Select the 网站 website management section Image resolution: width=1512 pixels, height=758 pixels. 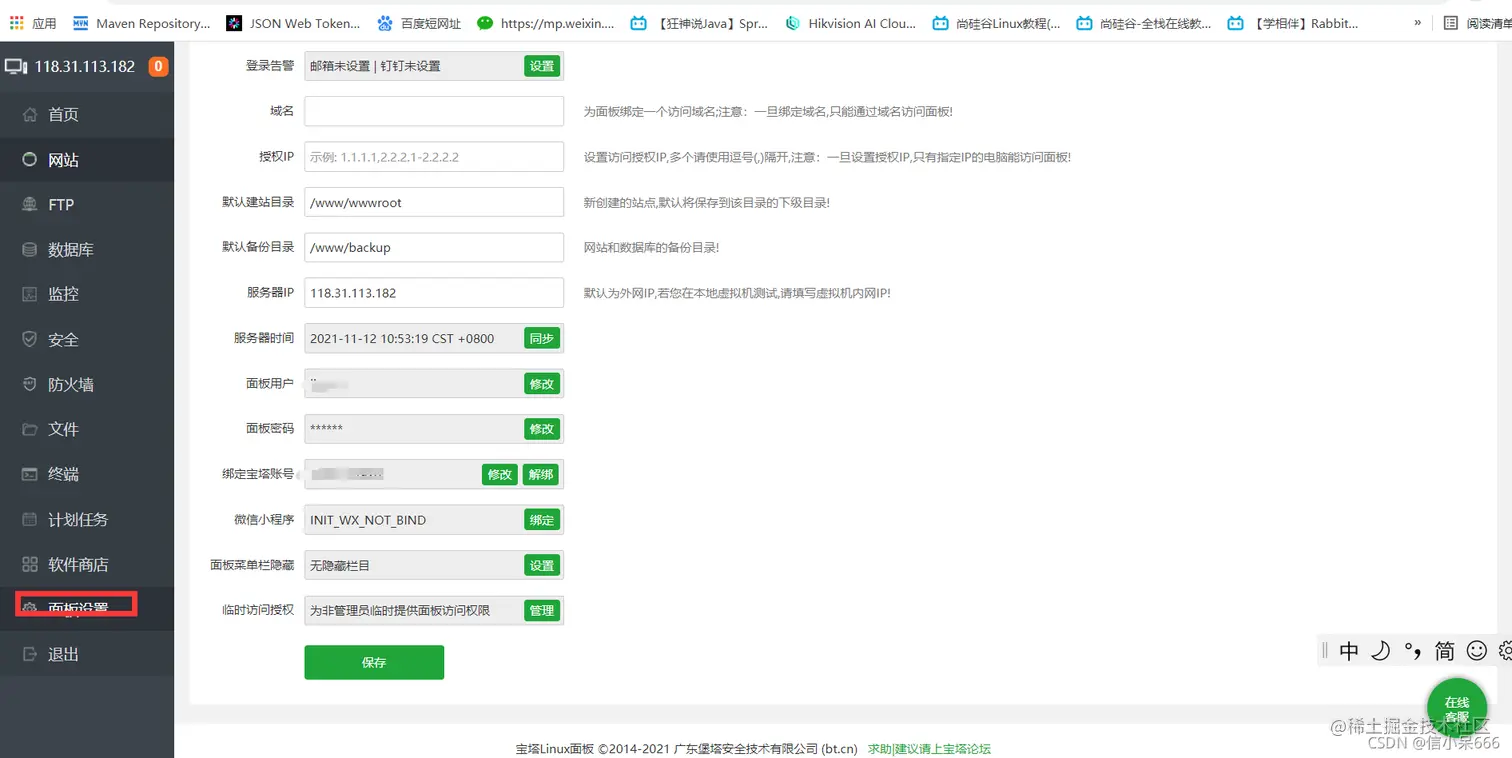pyautogui.click(x=63, y=159)
